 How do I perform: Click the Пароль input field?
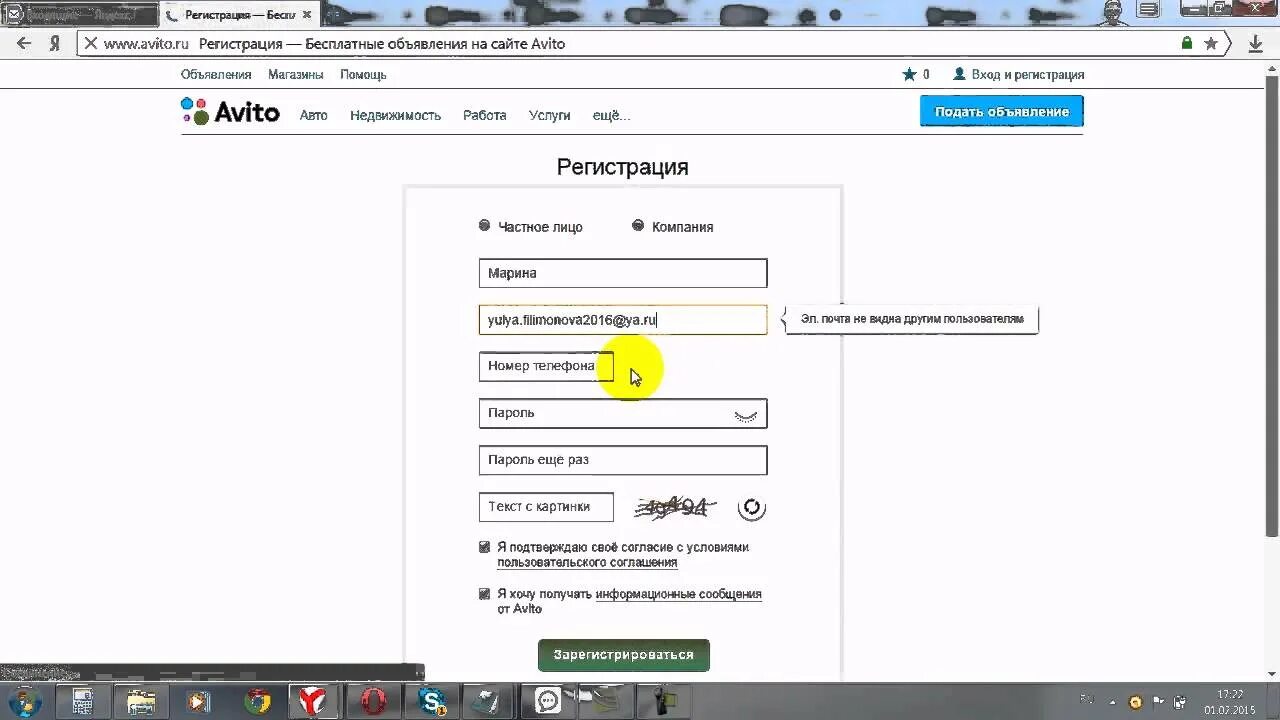(623, 413)
